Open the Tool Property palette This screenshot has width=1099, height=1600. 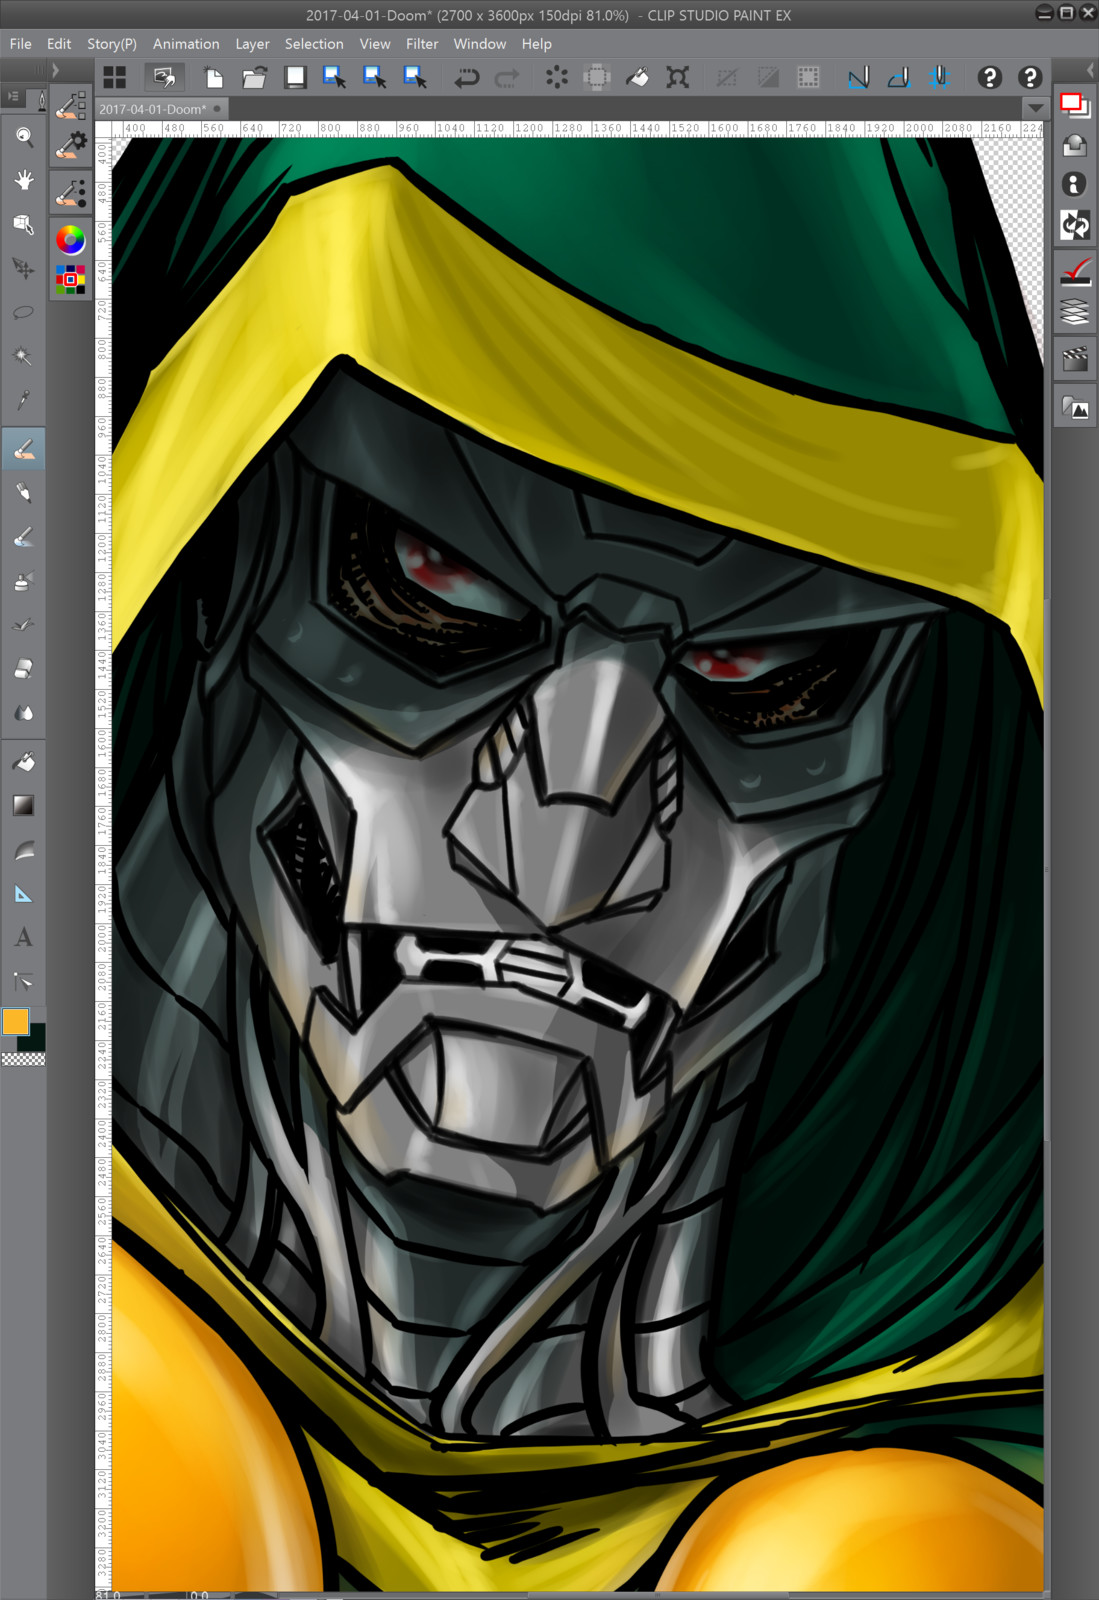(70, 145)
